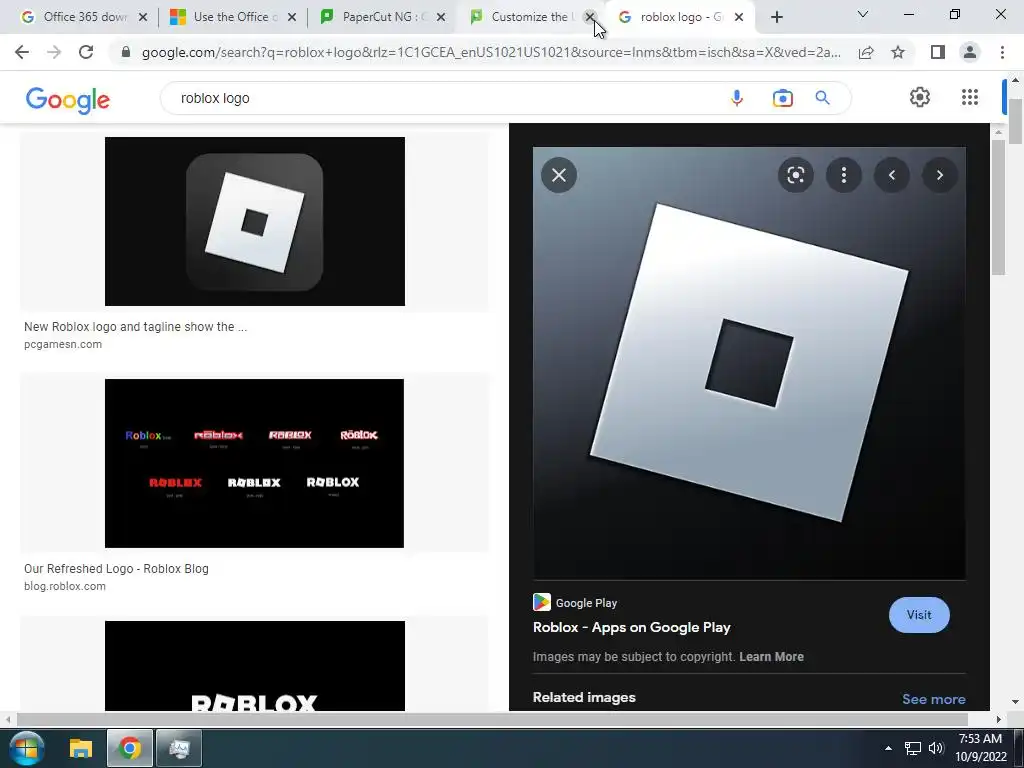Bookmark this page with the star
The width and height of the screenshot is (1024, 768).
[x=898, y=52]
